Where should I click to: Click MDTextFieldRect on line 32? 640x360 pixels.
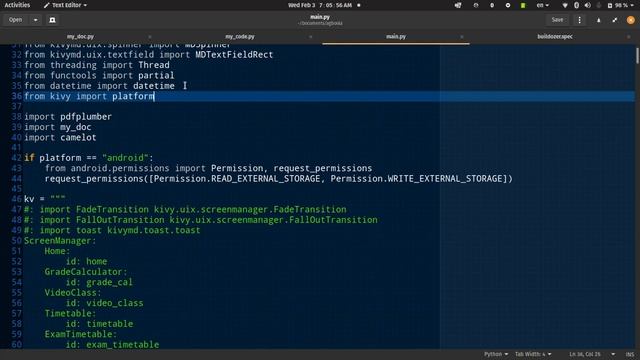234,55
